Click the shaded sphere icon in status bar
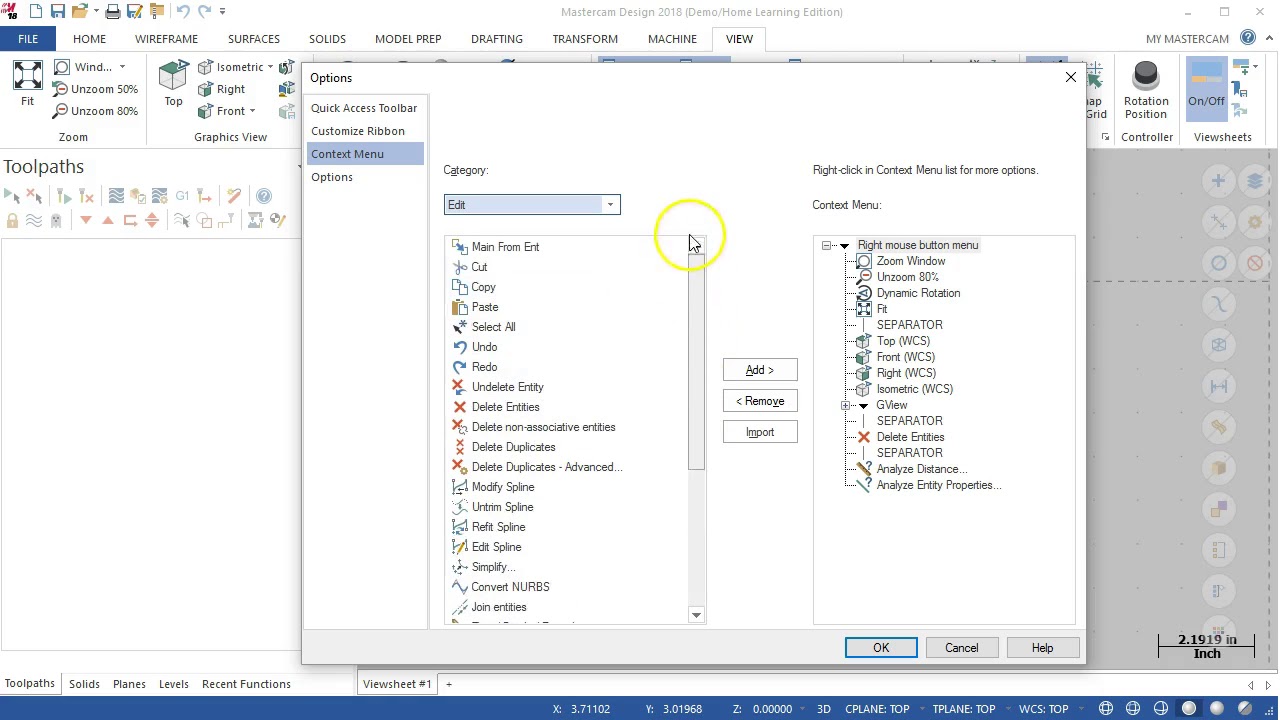This screenshot has width=1280, height=720. 1189,709
